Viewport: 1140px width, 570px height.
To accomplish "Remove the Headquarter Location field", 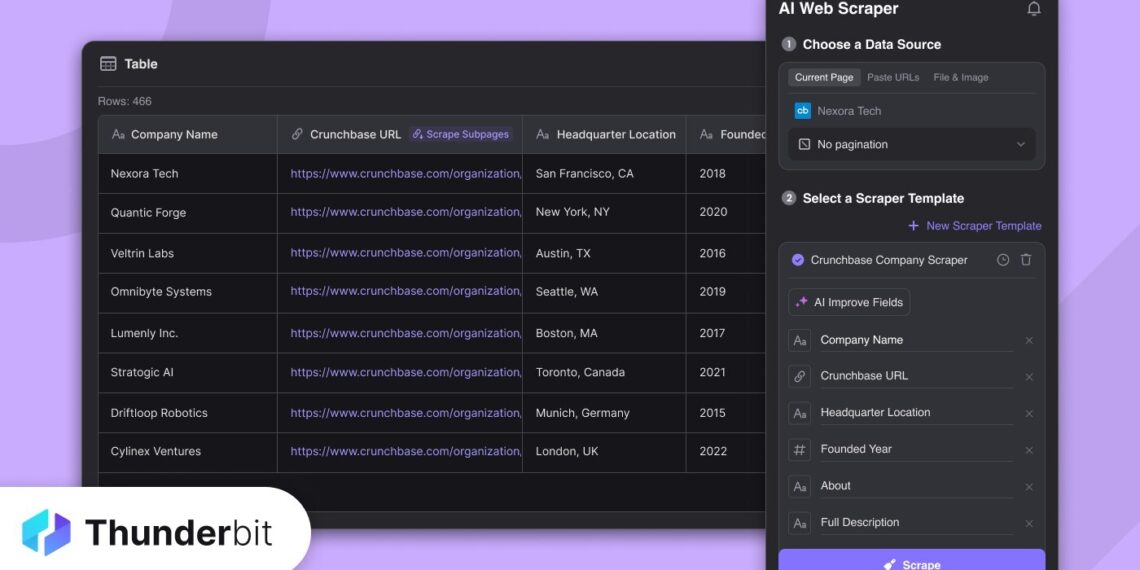I will pyautogui.click(x=1029, y=414).
